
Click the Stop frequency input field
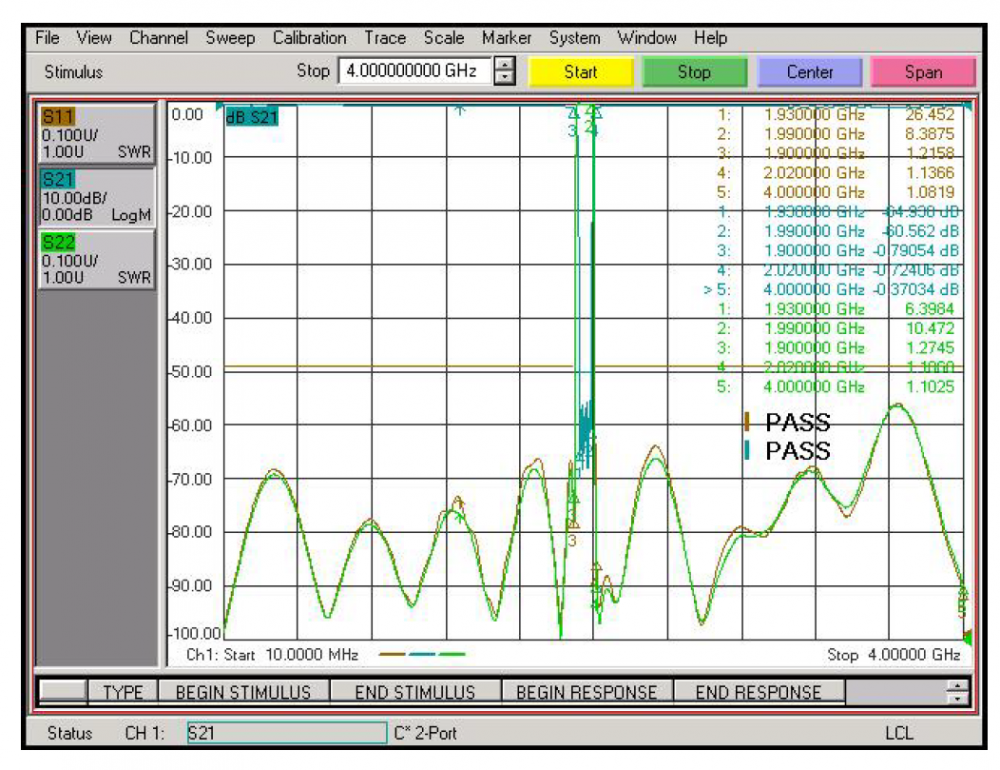pos(414,72)
